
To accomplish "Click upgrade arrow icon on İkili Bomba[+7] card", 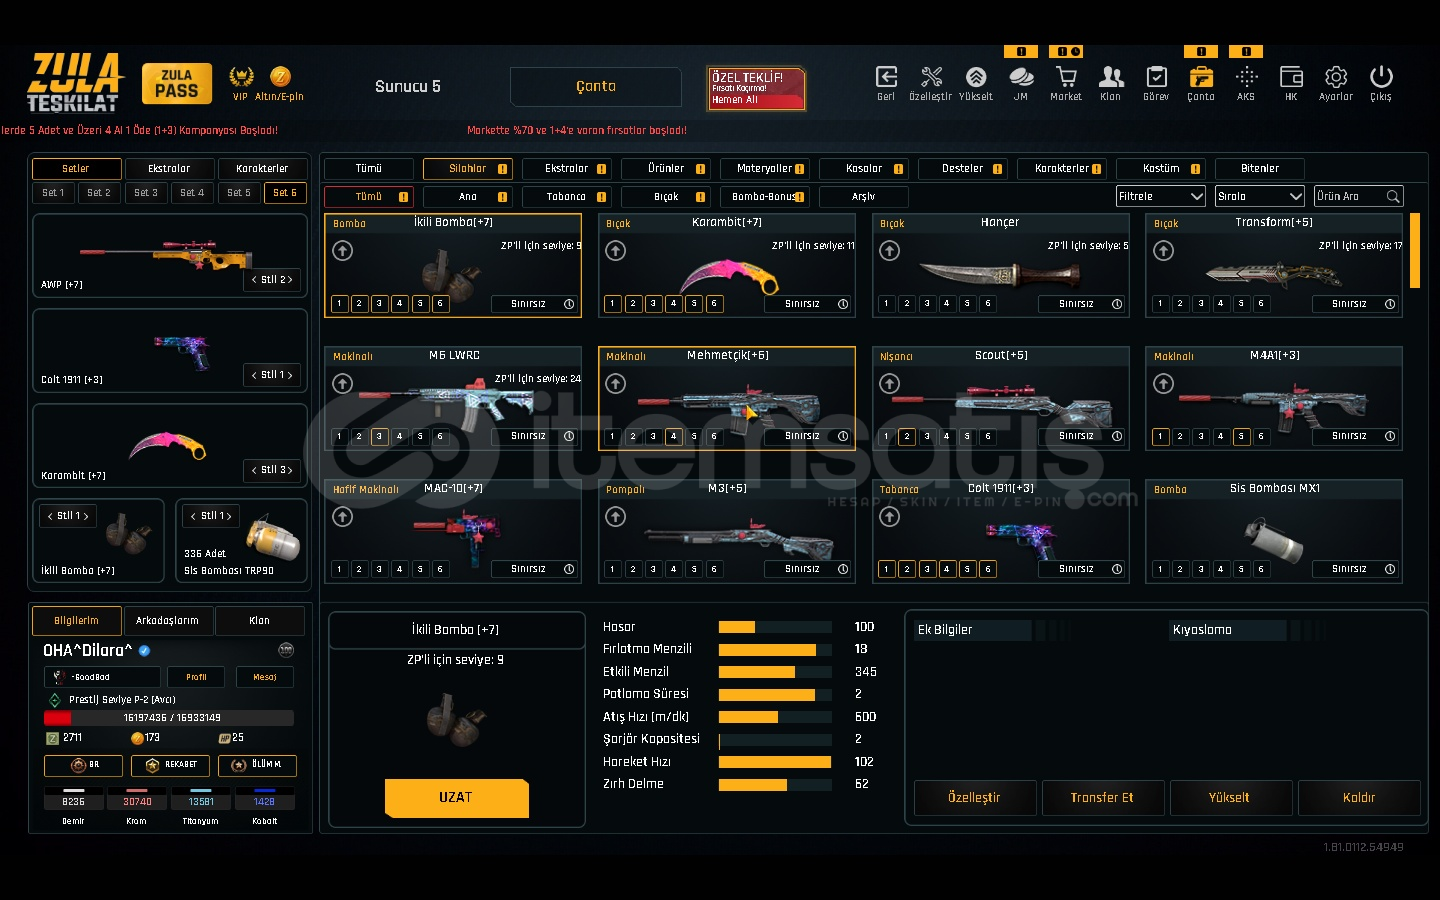I will tap(343, 251).
